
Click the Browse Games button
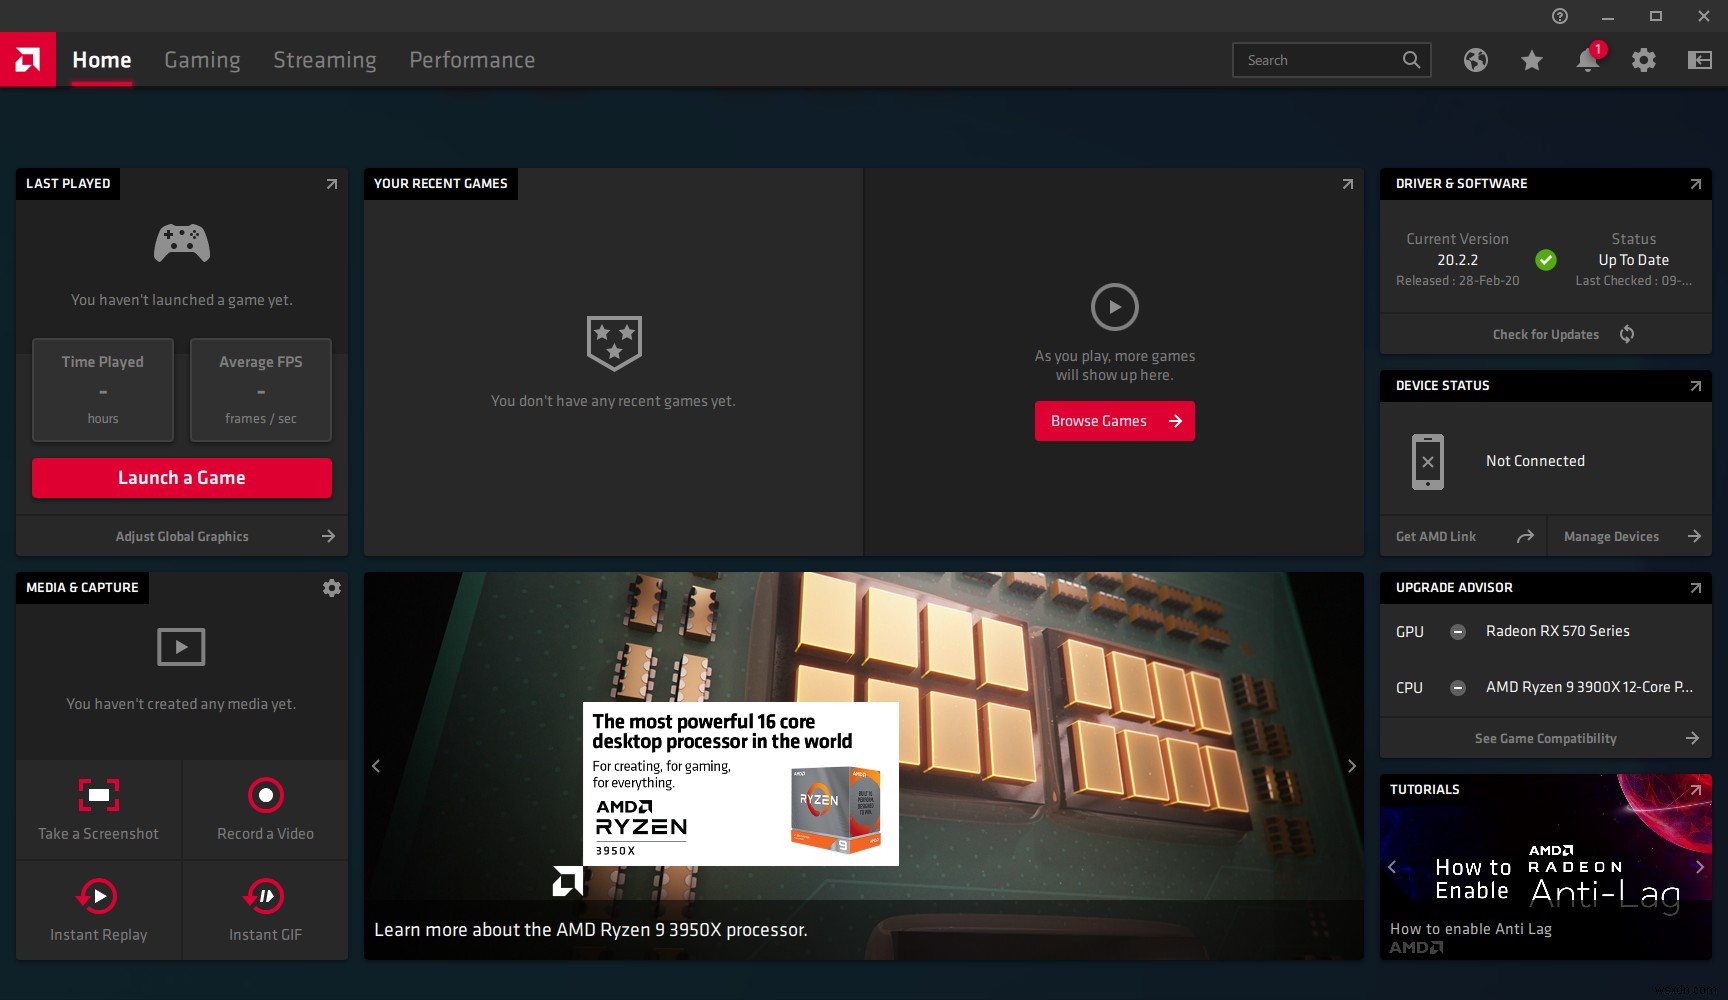(x=1115, y=421)
